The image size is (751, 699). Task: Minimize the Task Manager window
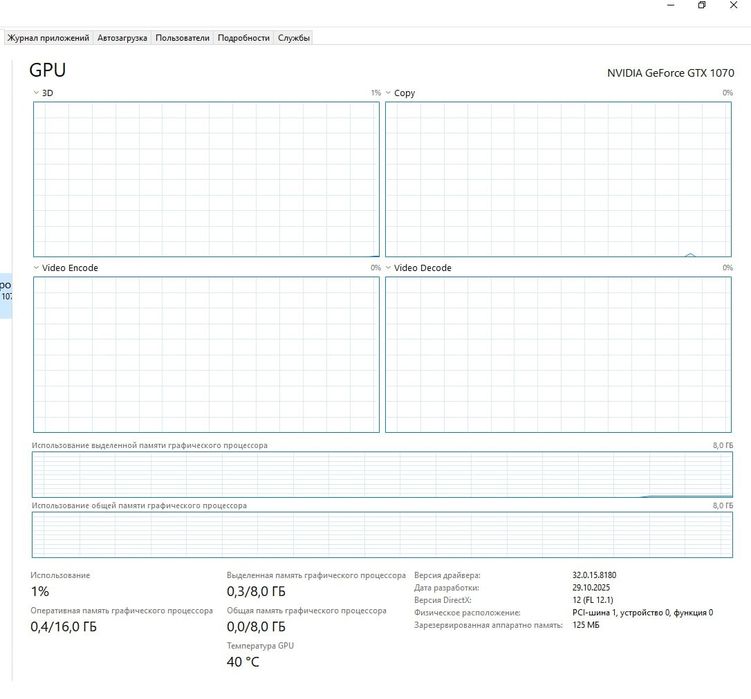(x=671, y=5)
